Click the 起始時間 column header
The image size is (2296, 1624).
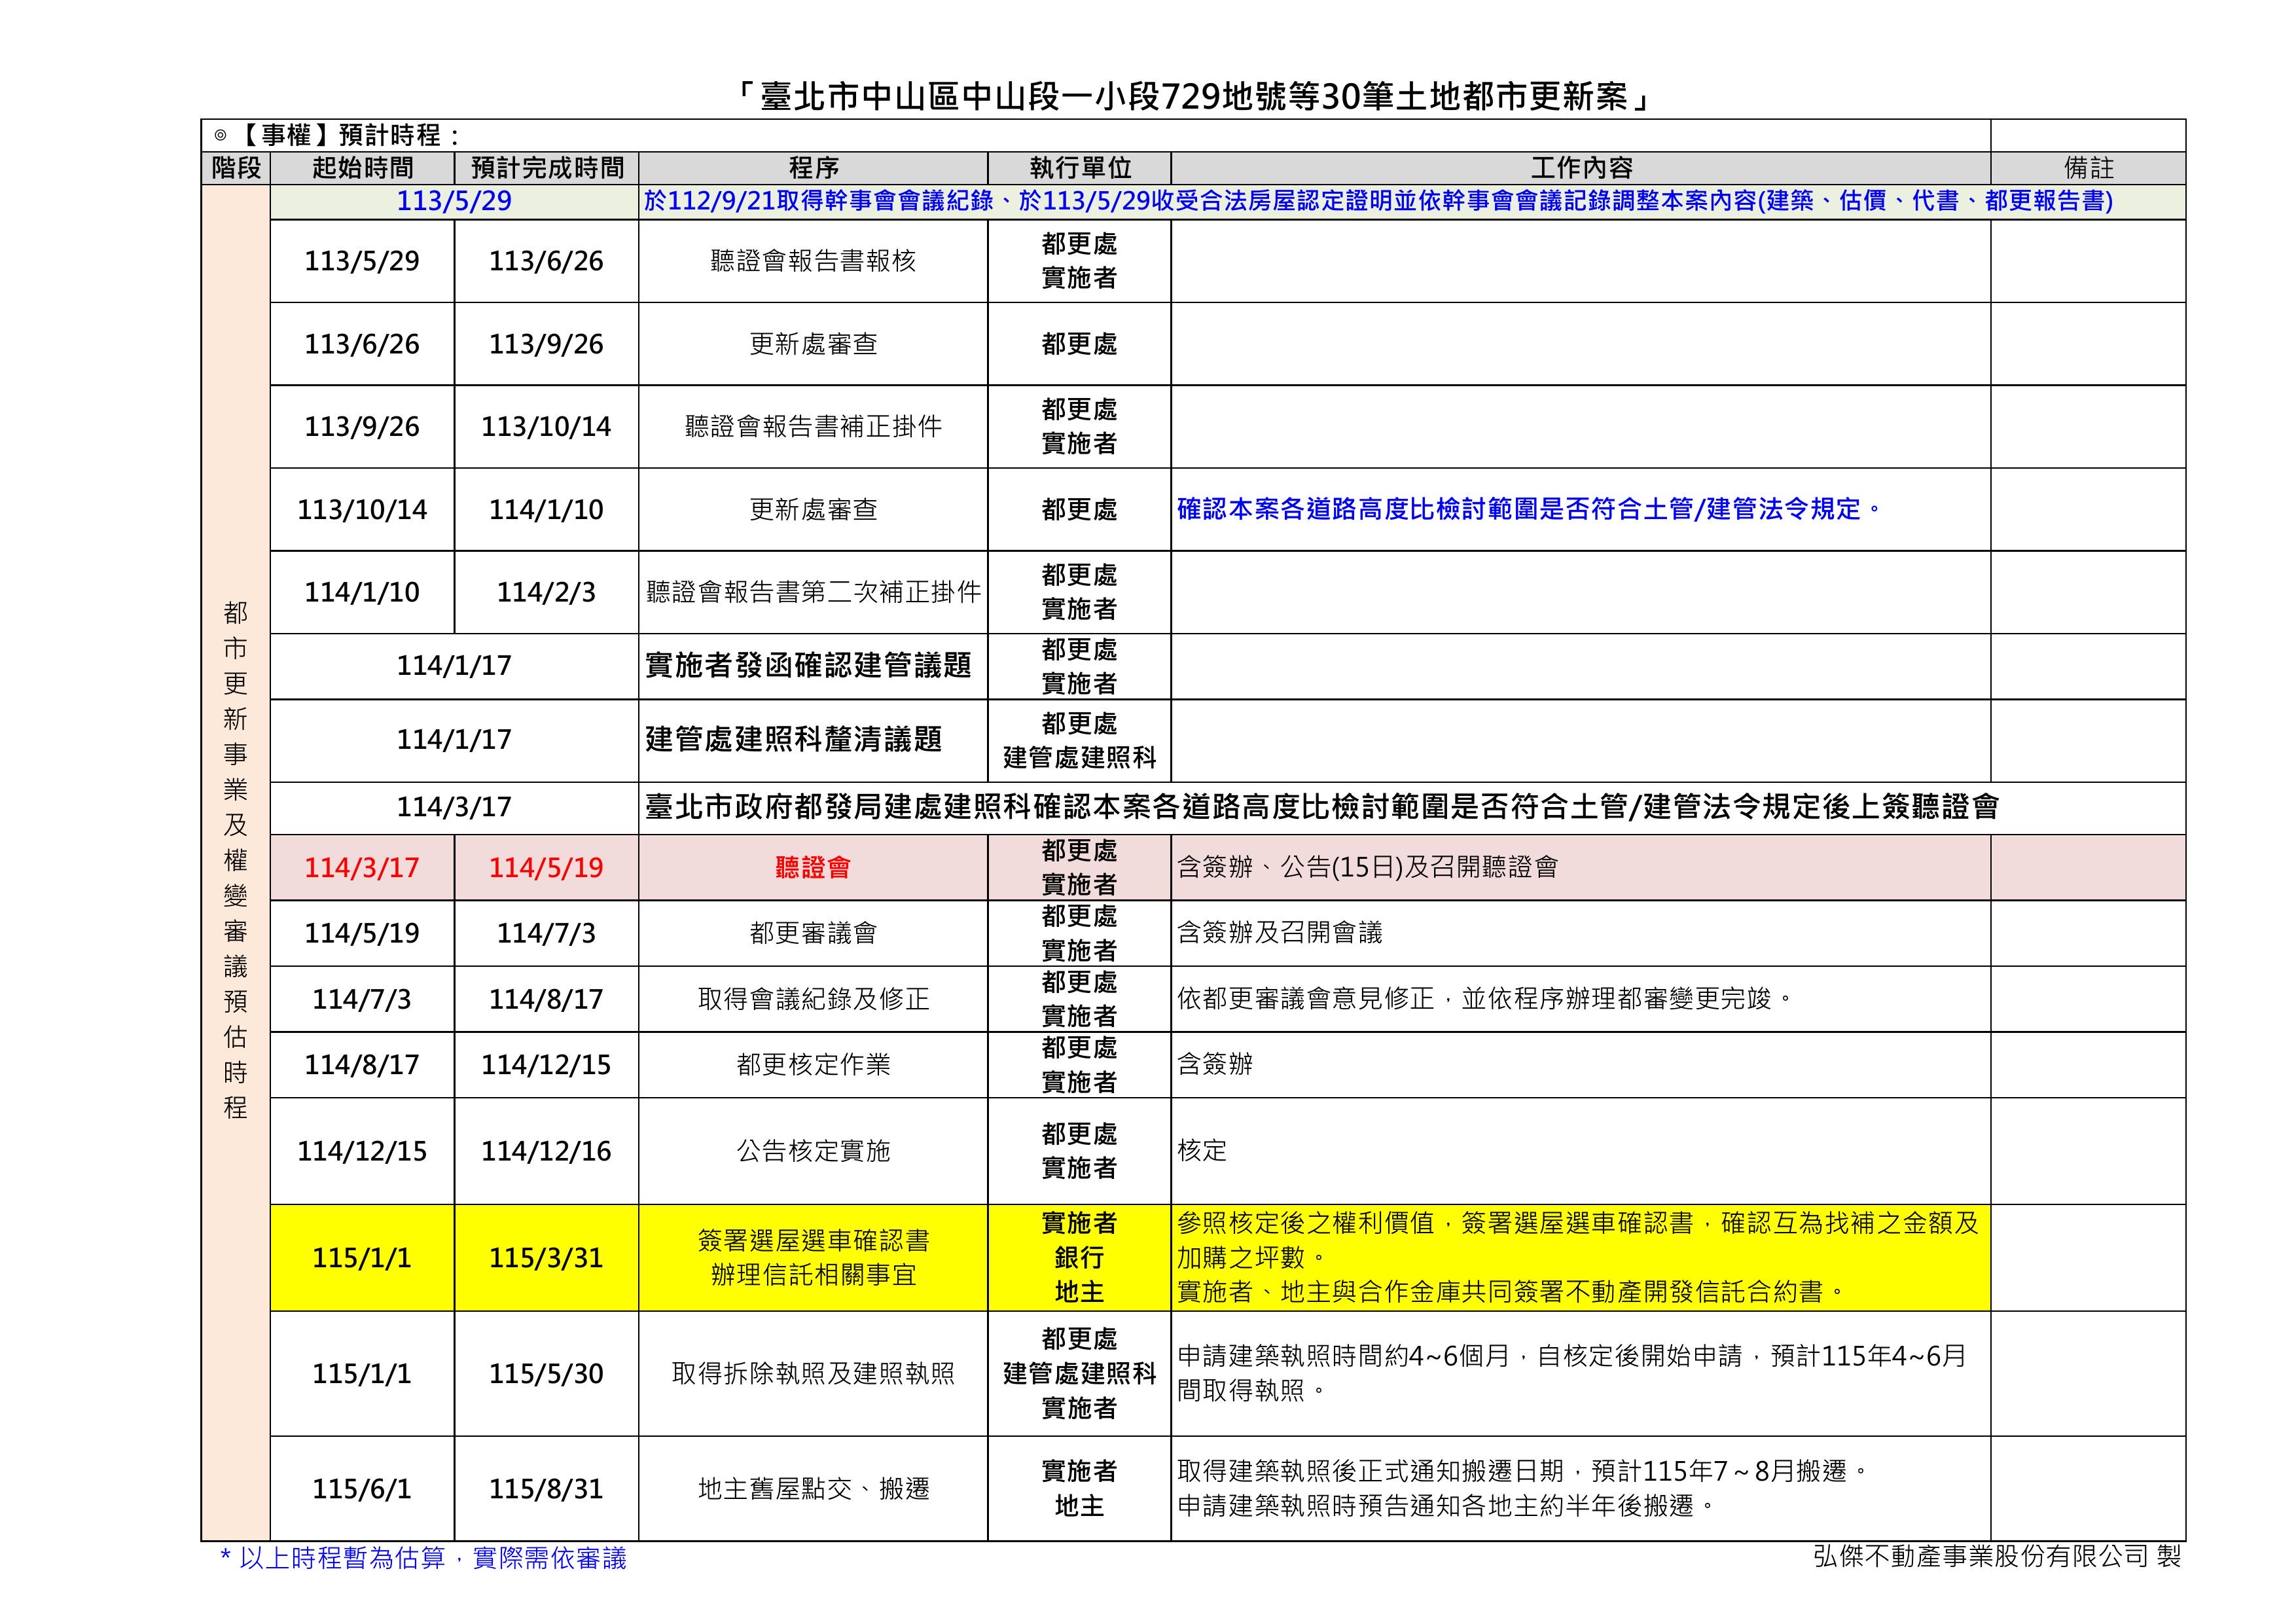[362, 168]
